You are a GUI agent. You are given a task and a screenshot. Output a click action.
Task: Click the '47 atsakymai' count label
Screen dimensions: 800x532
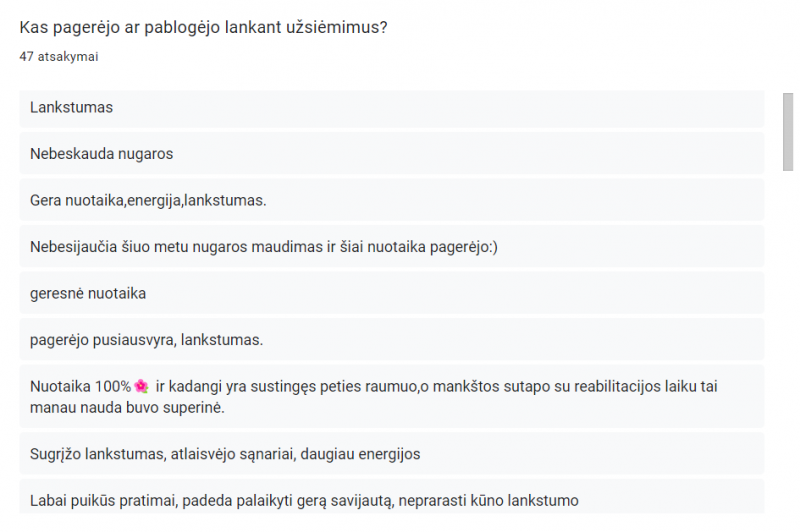59,57
